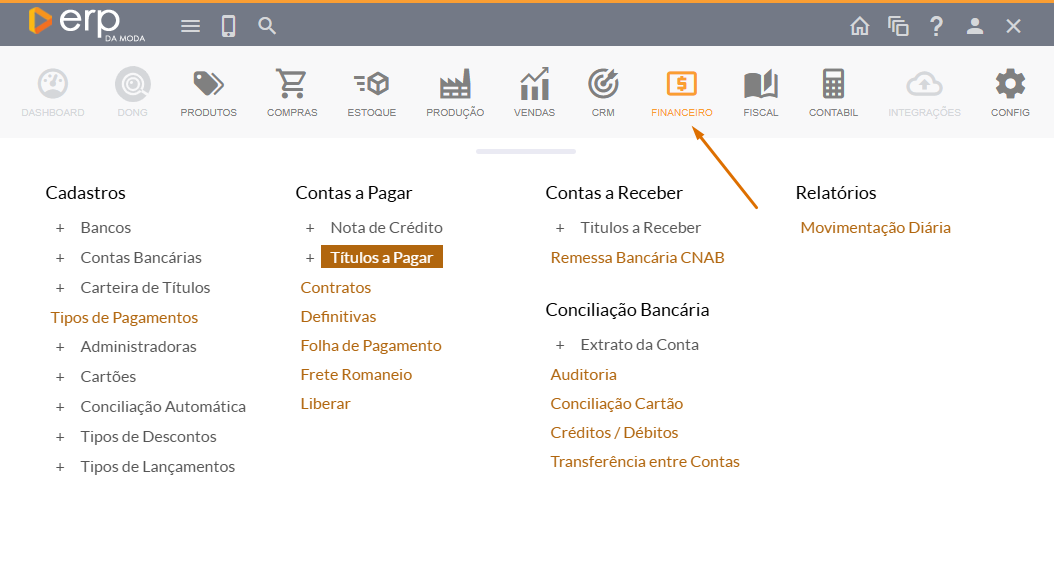Expand Extrato da Conta plus sign
1054x583 pixels.
560,345
